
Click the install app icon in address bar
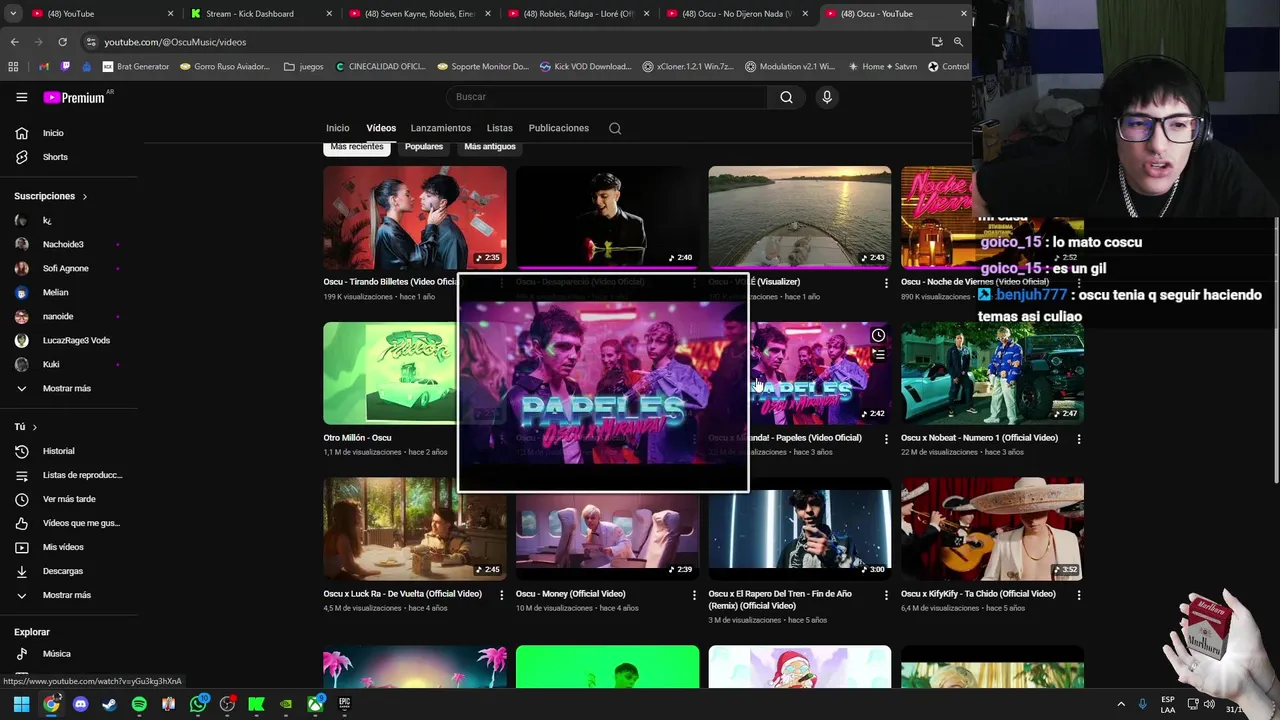pyautogui.click(x=936, y=42)
